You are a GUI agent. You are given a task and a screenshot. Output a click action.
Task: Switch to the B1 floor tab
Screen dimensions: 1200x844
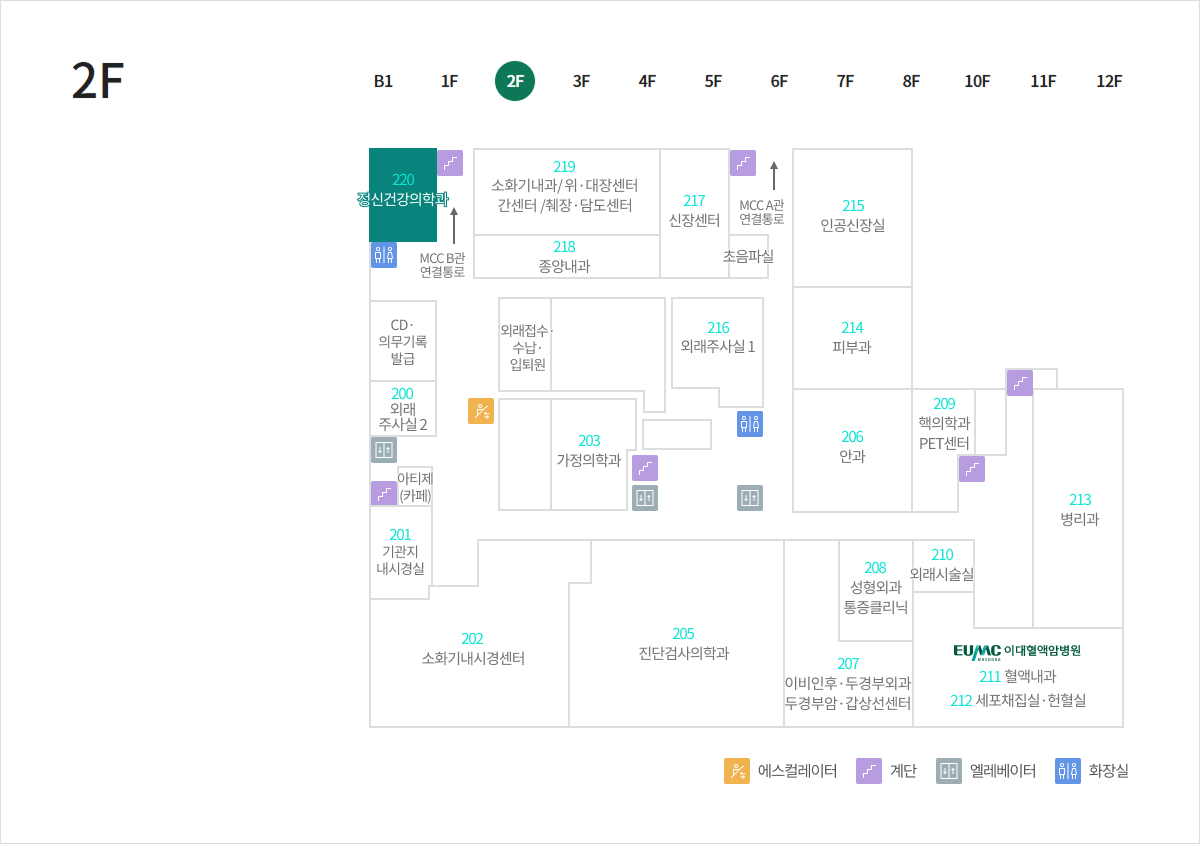383,82
